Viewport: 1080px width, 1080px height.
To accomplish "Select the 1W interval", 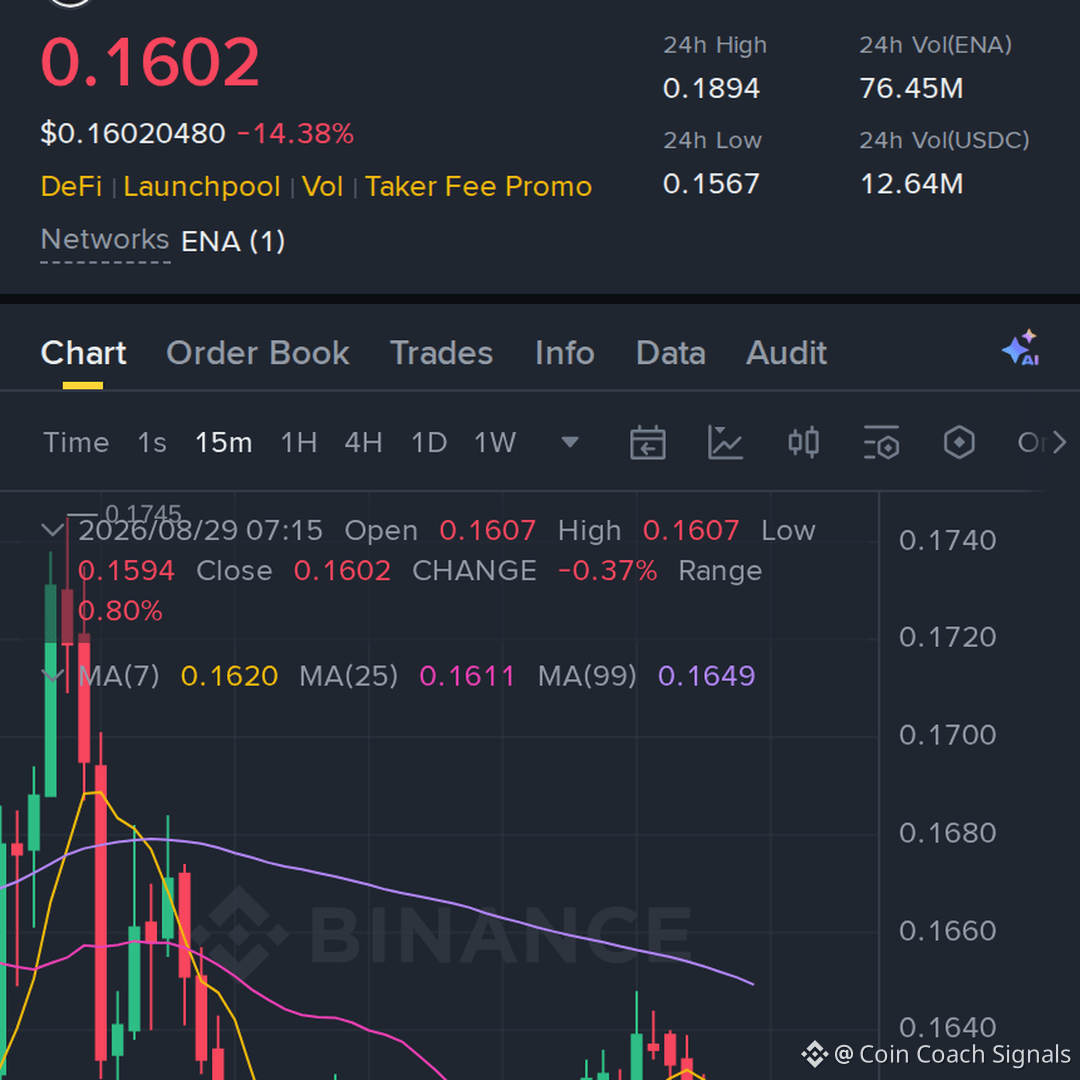I will coord(495,442).
